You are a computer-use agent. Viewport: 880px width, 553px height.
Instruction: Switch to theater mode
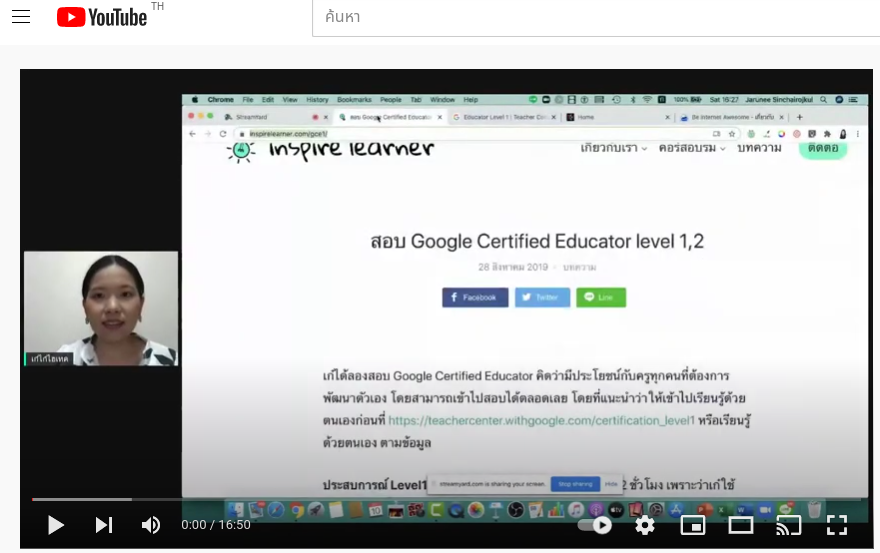pos(741,525)
